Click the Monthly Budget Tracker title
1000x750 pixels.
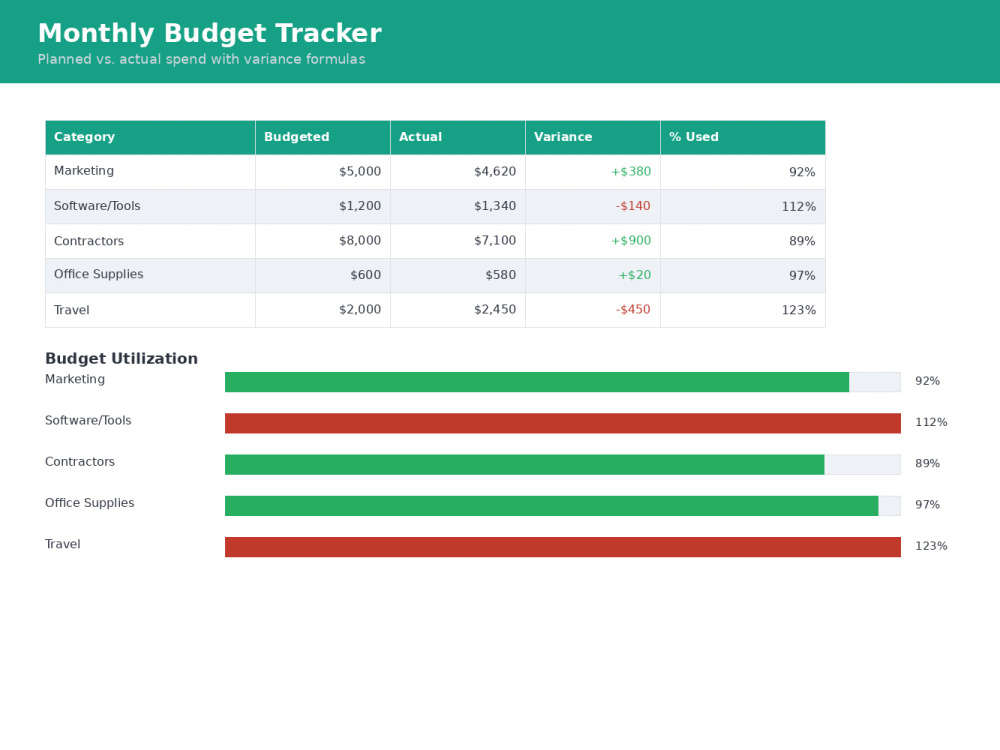click(x=210, y=34)
